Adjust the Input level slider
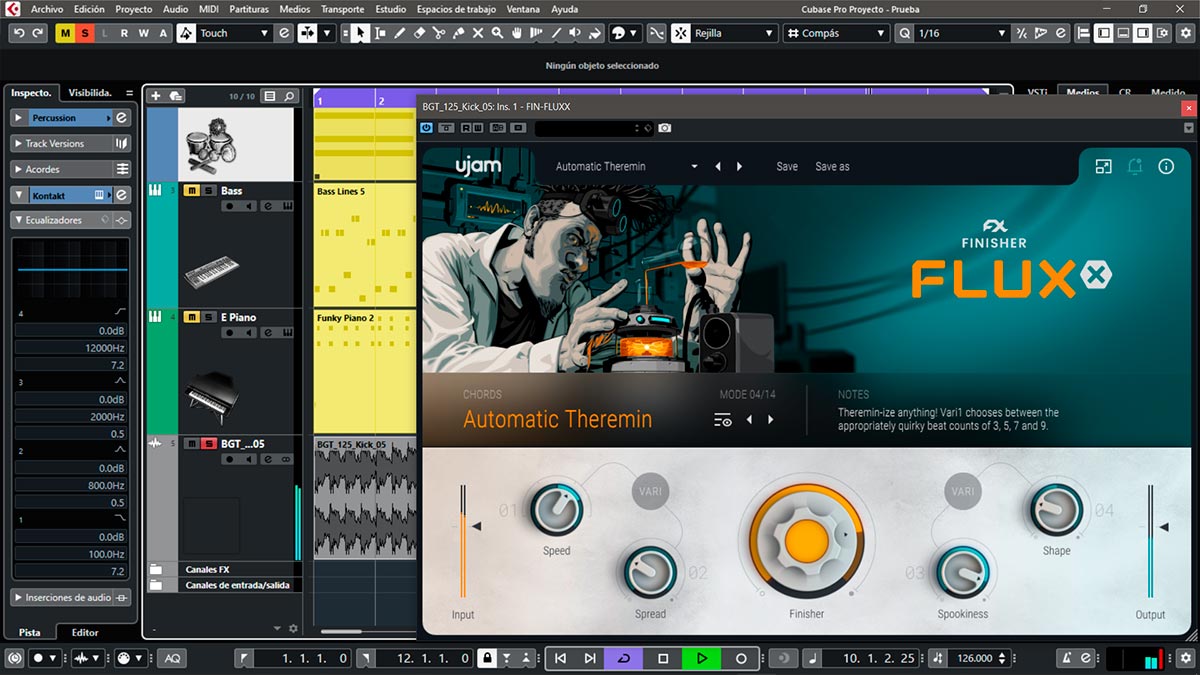The image size is (1200, 675). coord(463,541)
